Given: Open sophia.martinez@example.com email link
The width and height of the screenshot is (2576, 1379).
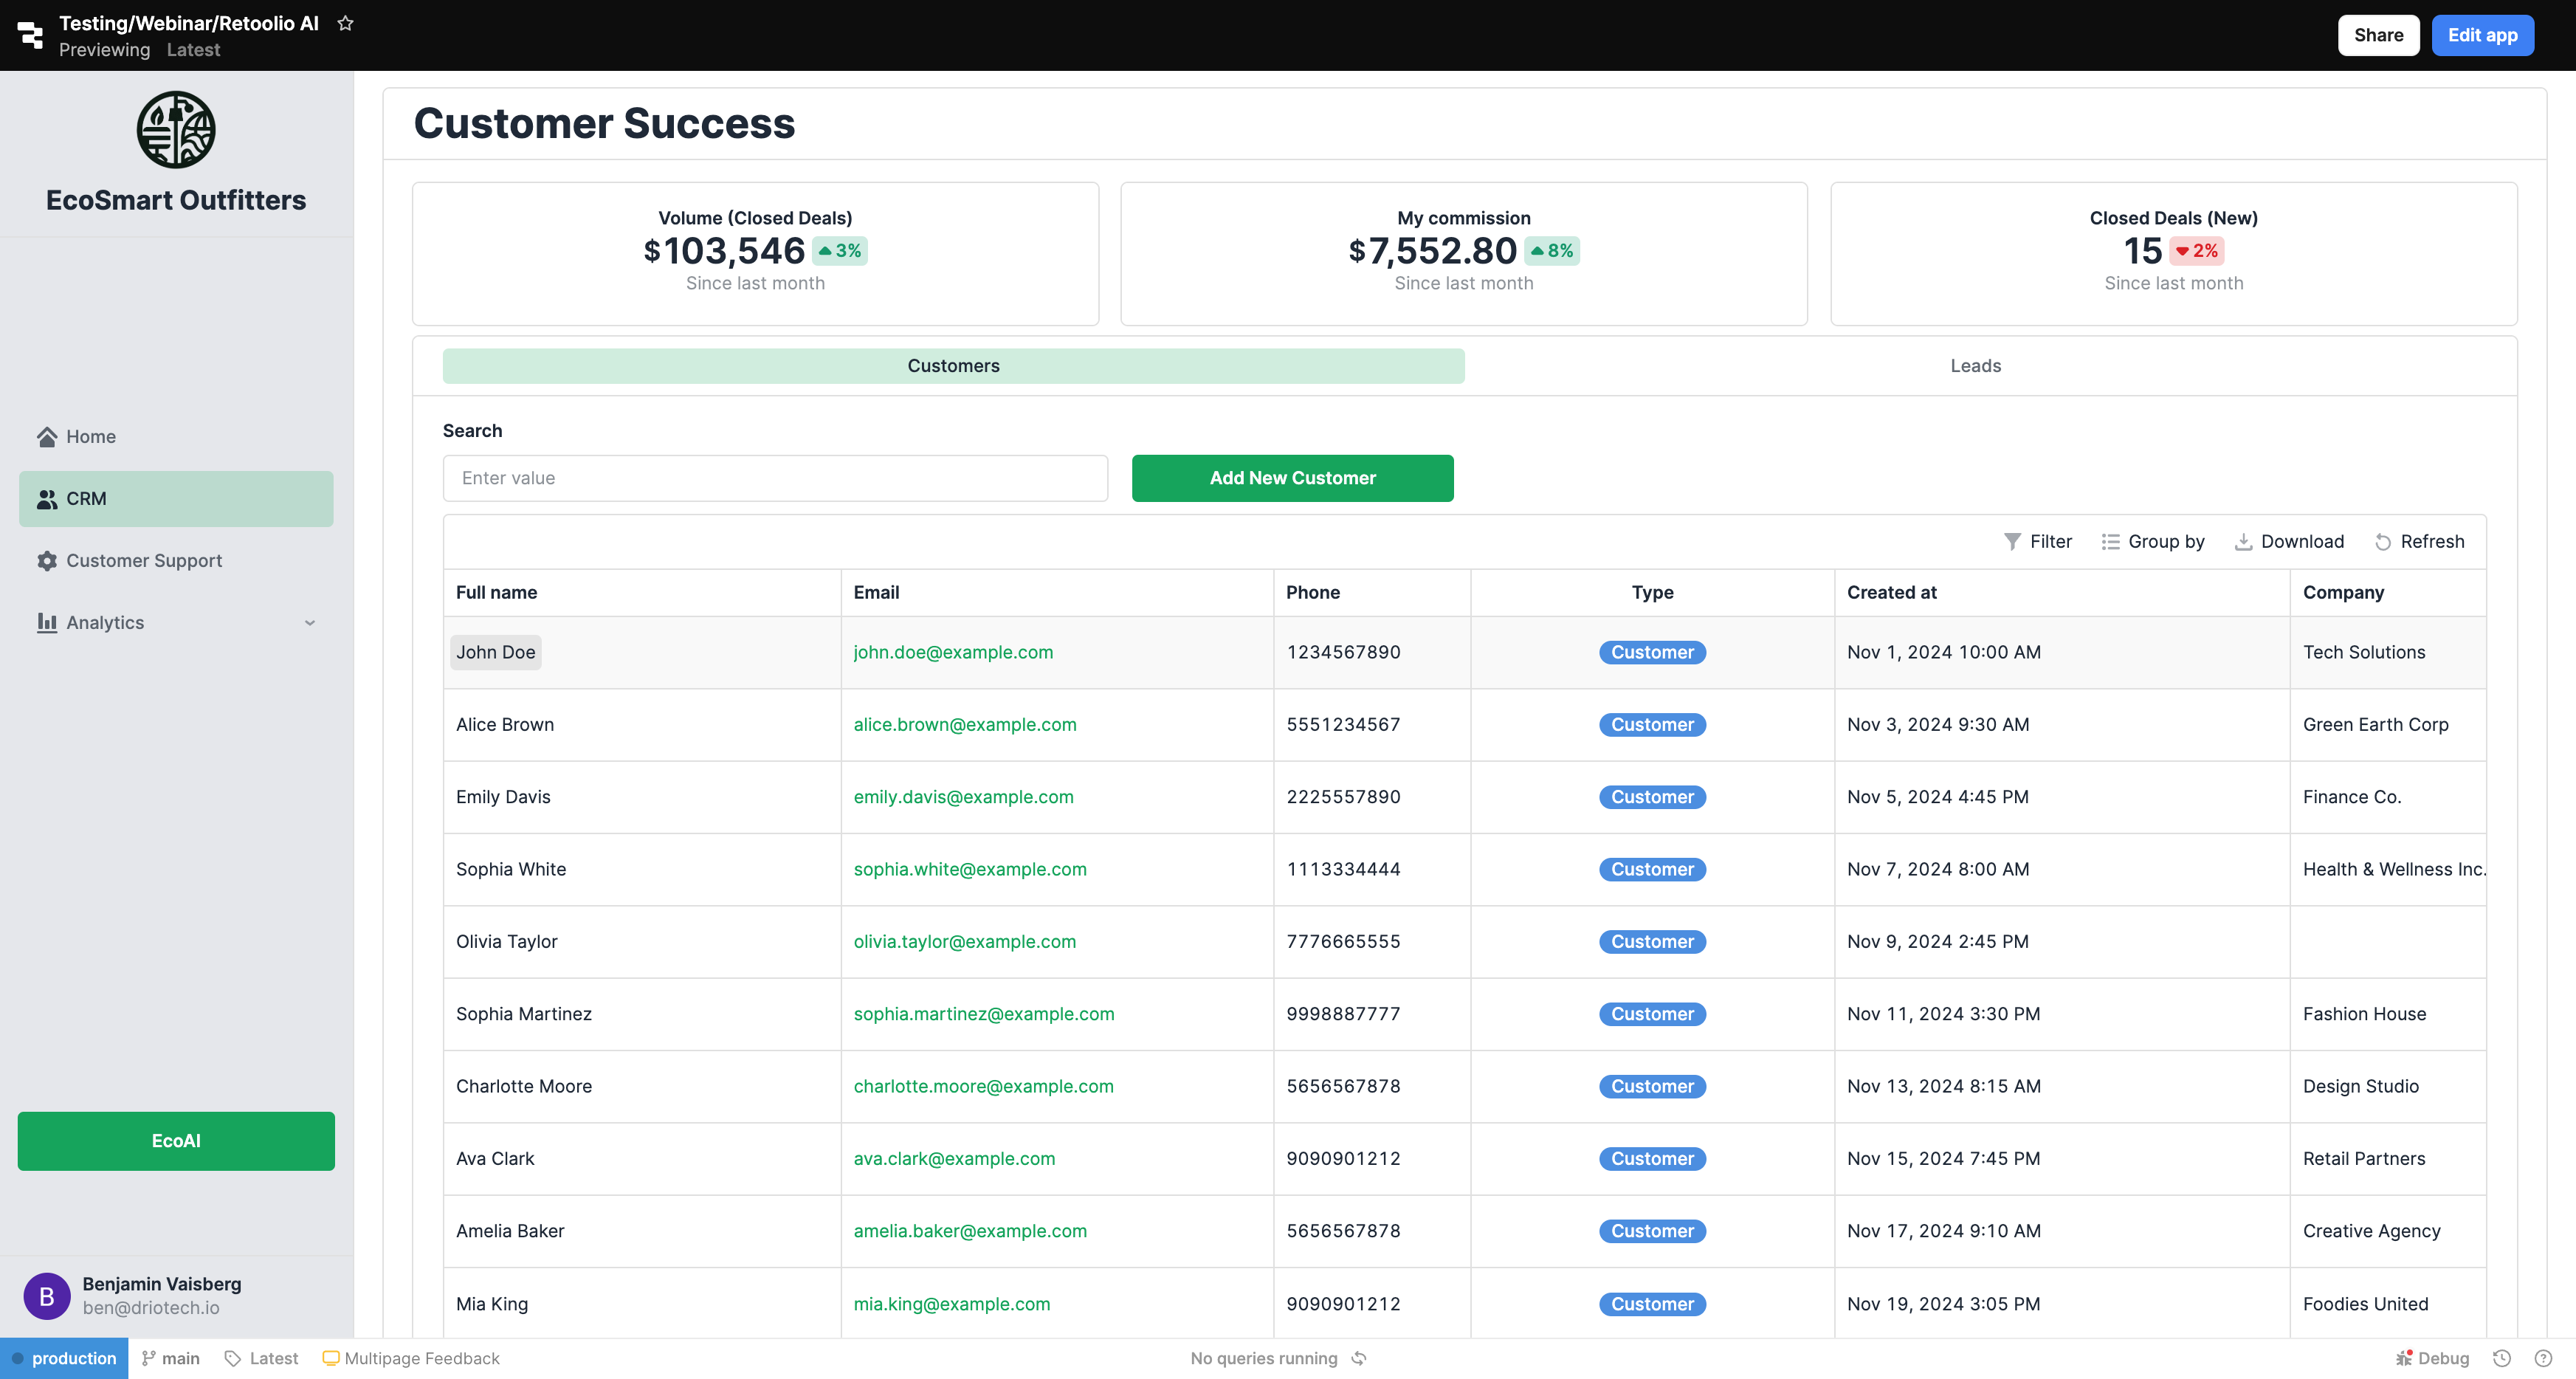Looking at the screenshot, I should 984,1014.
